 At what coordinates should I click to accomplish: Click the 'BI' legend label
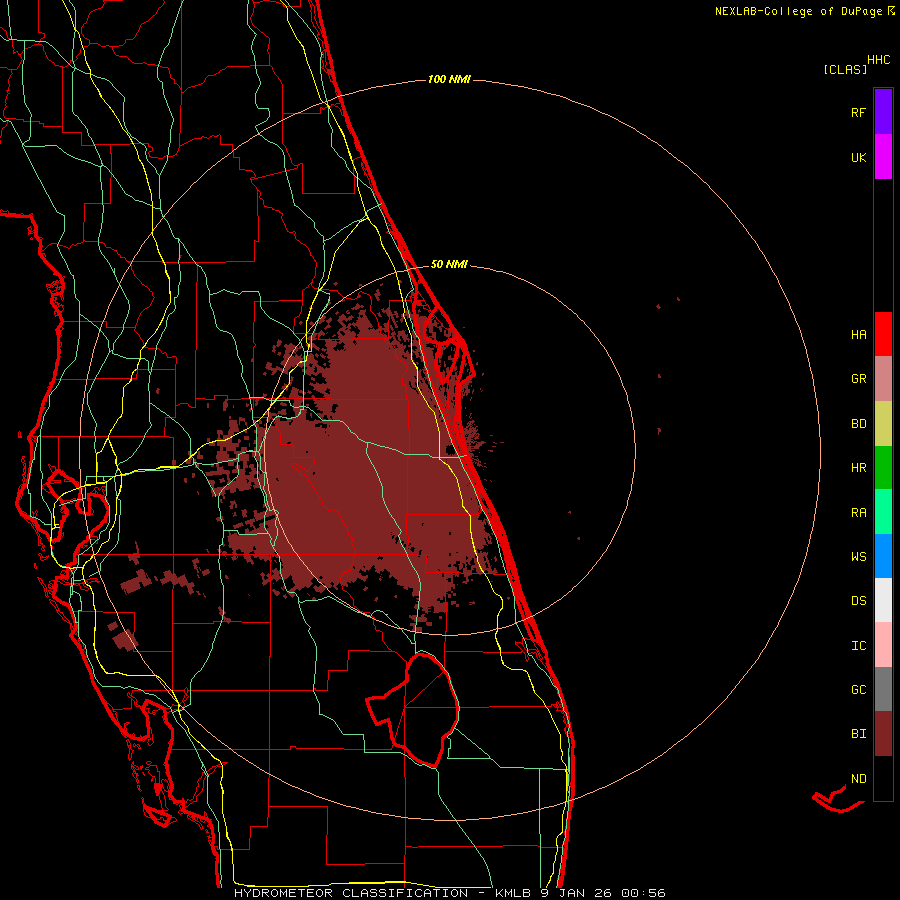pyautogui.click(x=858, y=734)
